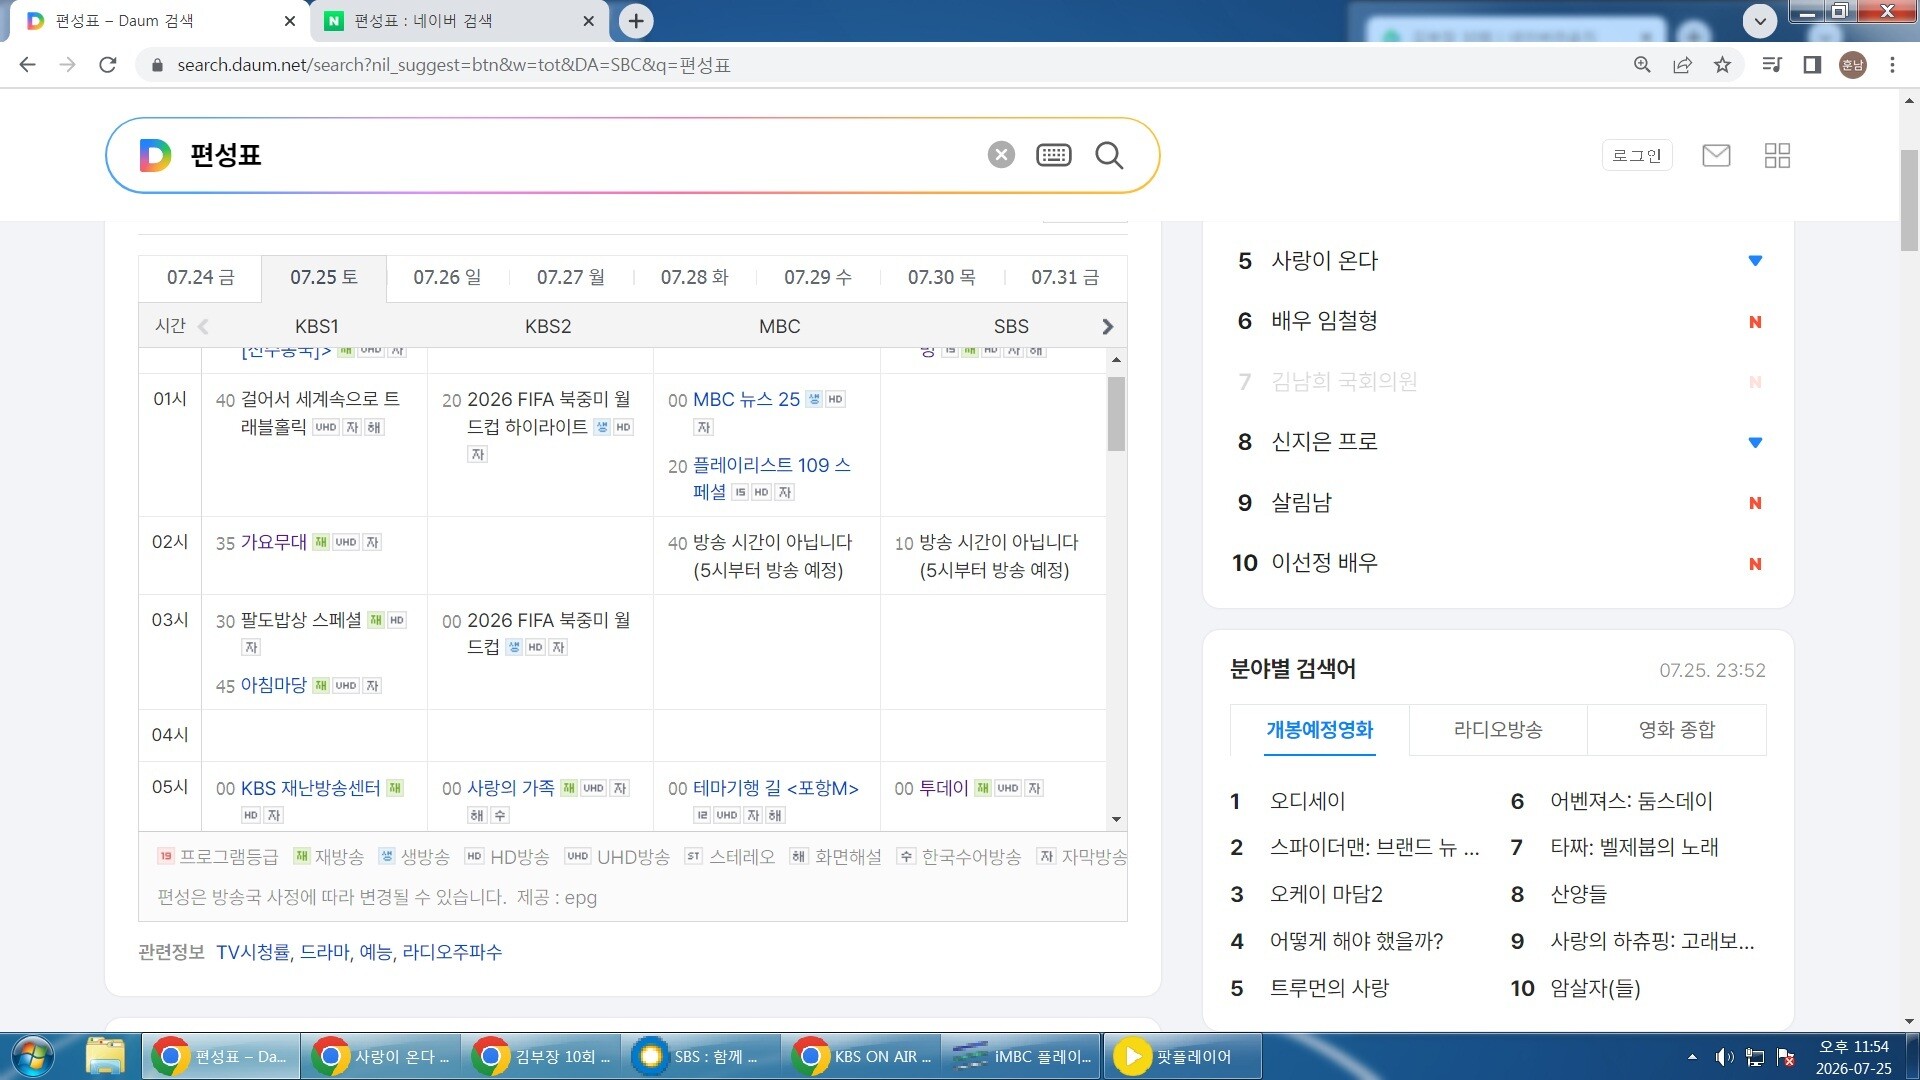Open Chrome media control icon
Viewport: 1920px width, 1080px height.
coord(1772,65)
